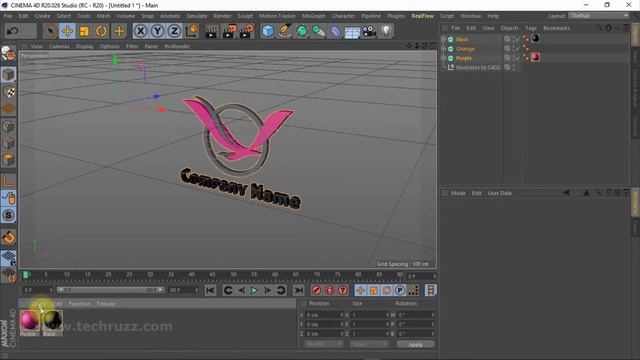This screenshot has width=640, height=360.
Task: Click the H rotation input field
Action: click(416, 315)
